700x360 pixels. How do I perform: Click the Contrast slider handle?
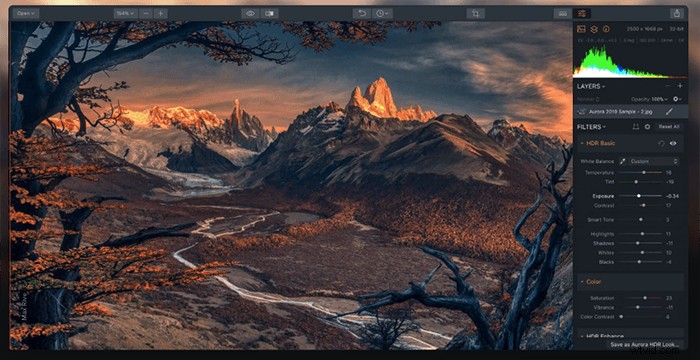coord(643,205)
